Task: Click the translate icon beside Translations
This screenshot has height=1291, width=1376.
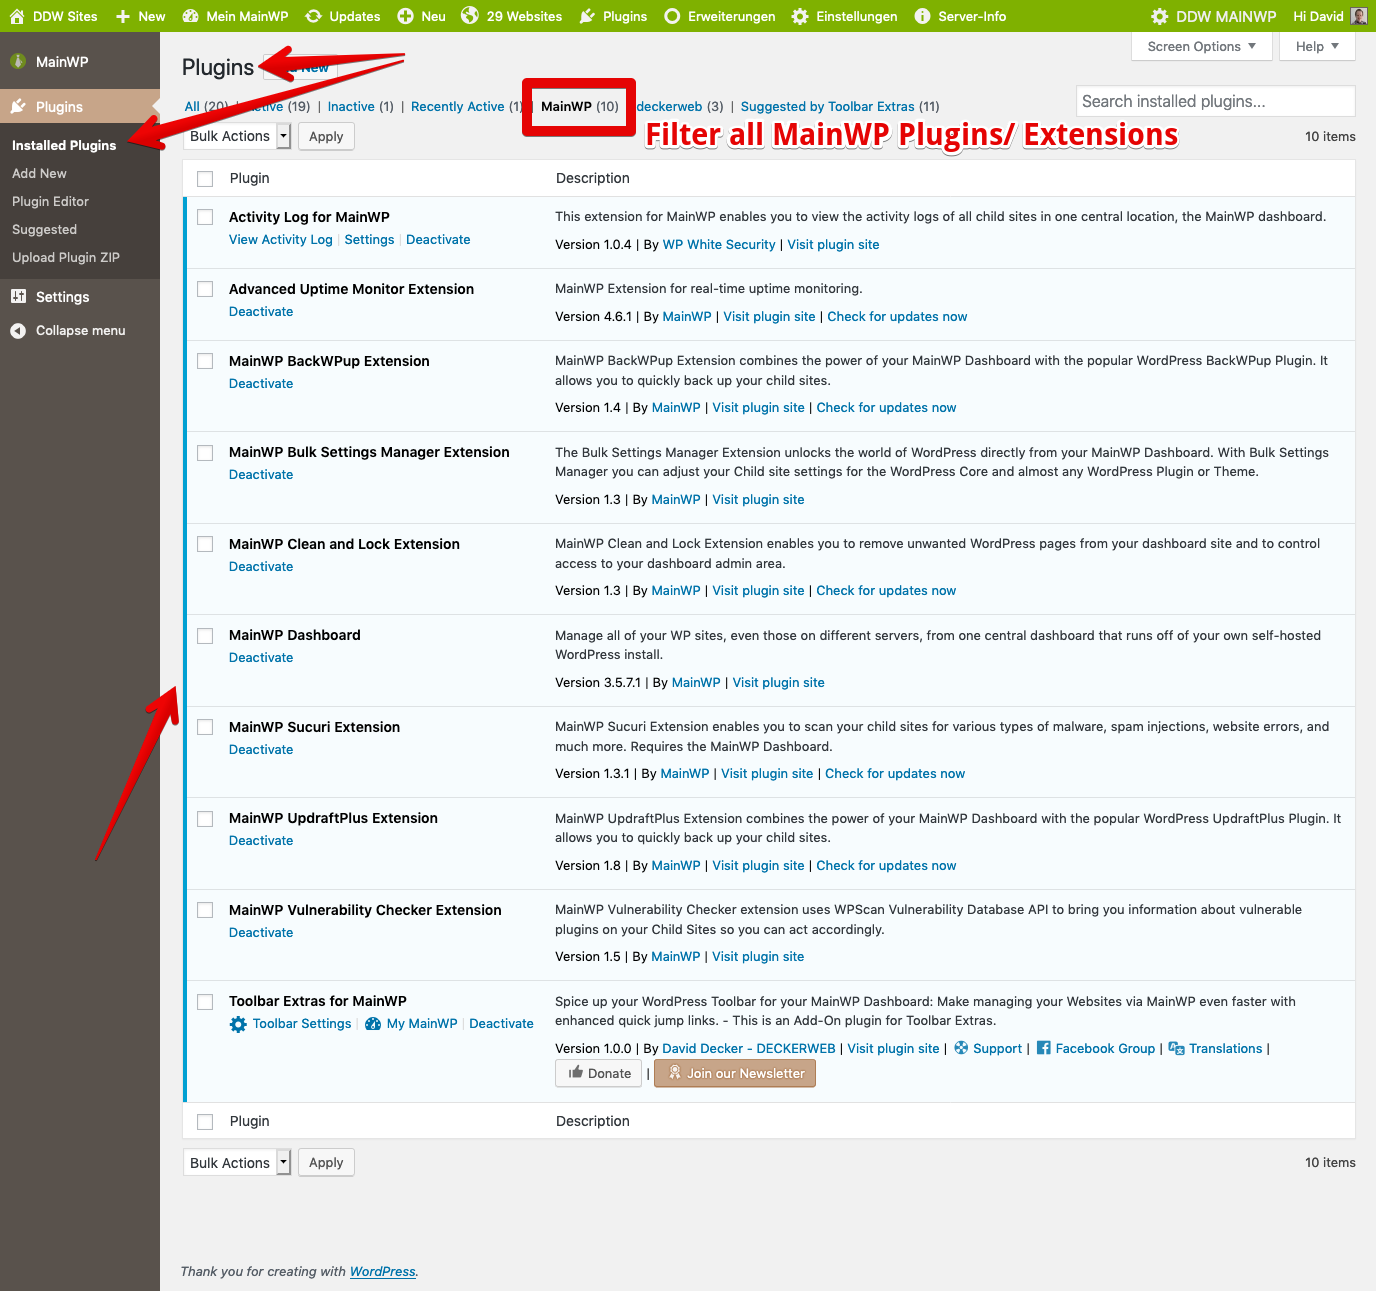Action: (1177, 1048)
